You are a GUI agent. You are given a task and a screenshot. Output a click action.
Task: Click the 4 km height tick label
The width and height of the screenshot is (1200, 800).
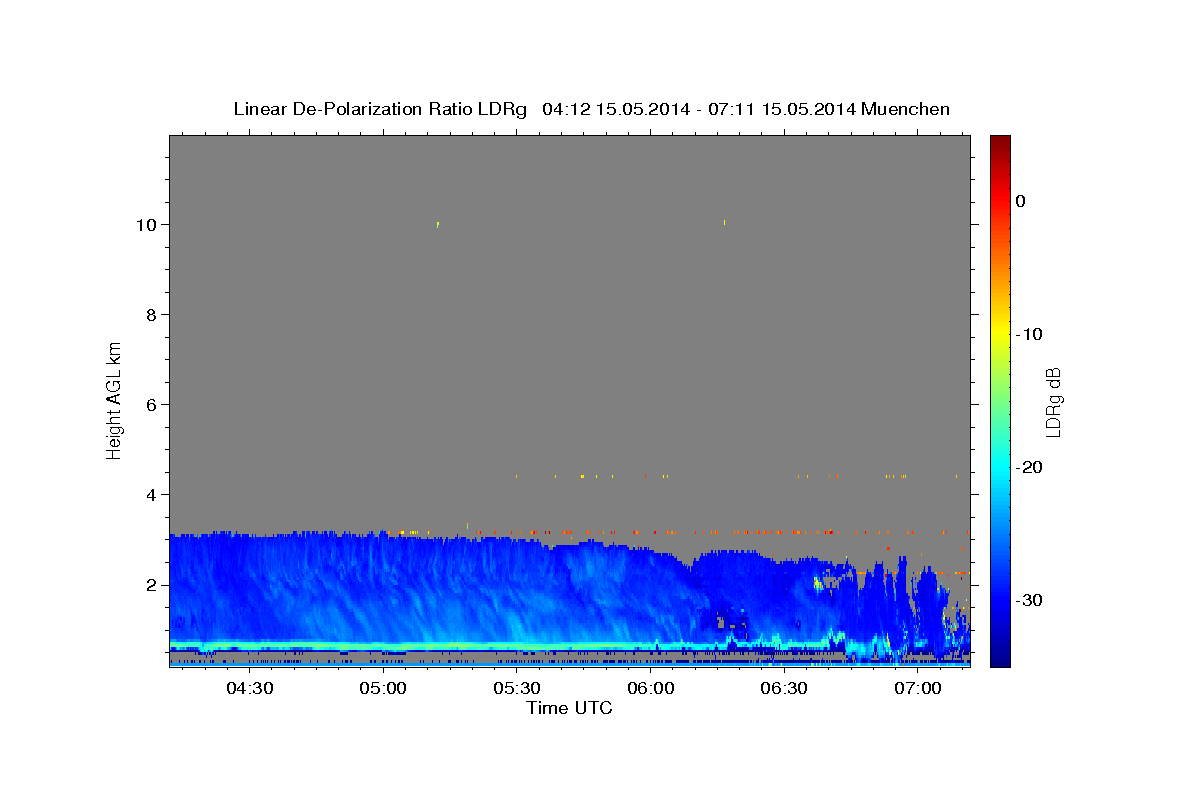tap(151, 495)
